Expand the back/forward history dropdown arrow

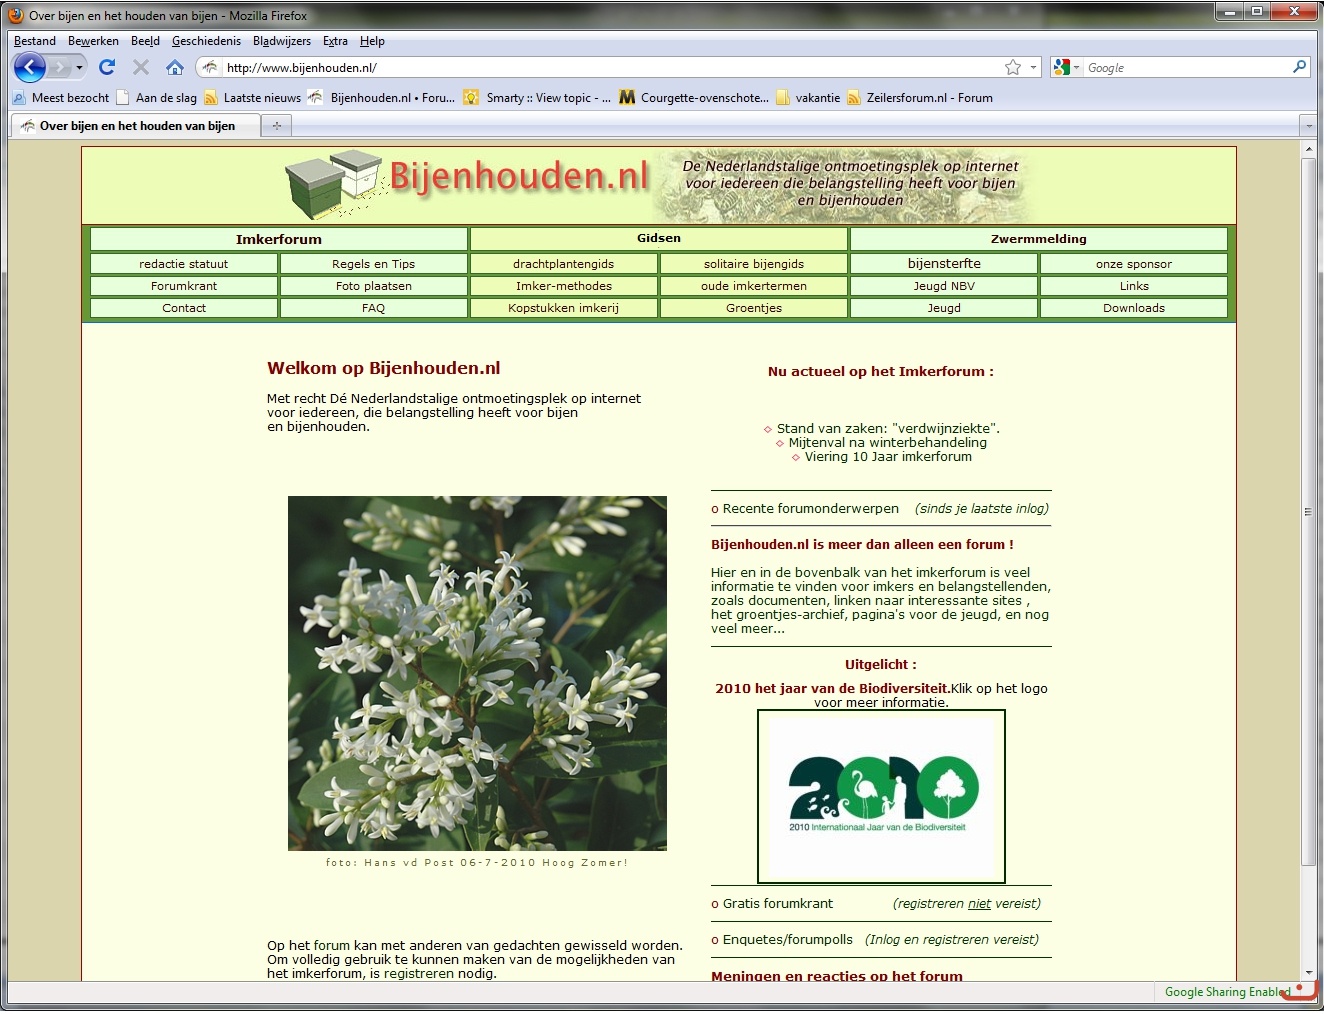[79, 67]
